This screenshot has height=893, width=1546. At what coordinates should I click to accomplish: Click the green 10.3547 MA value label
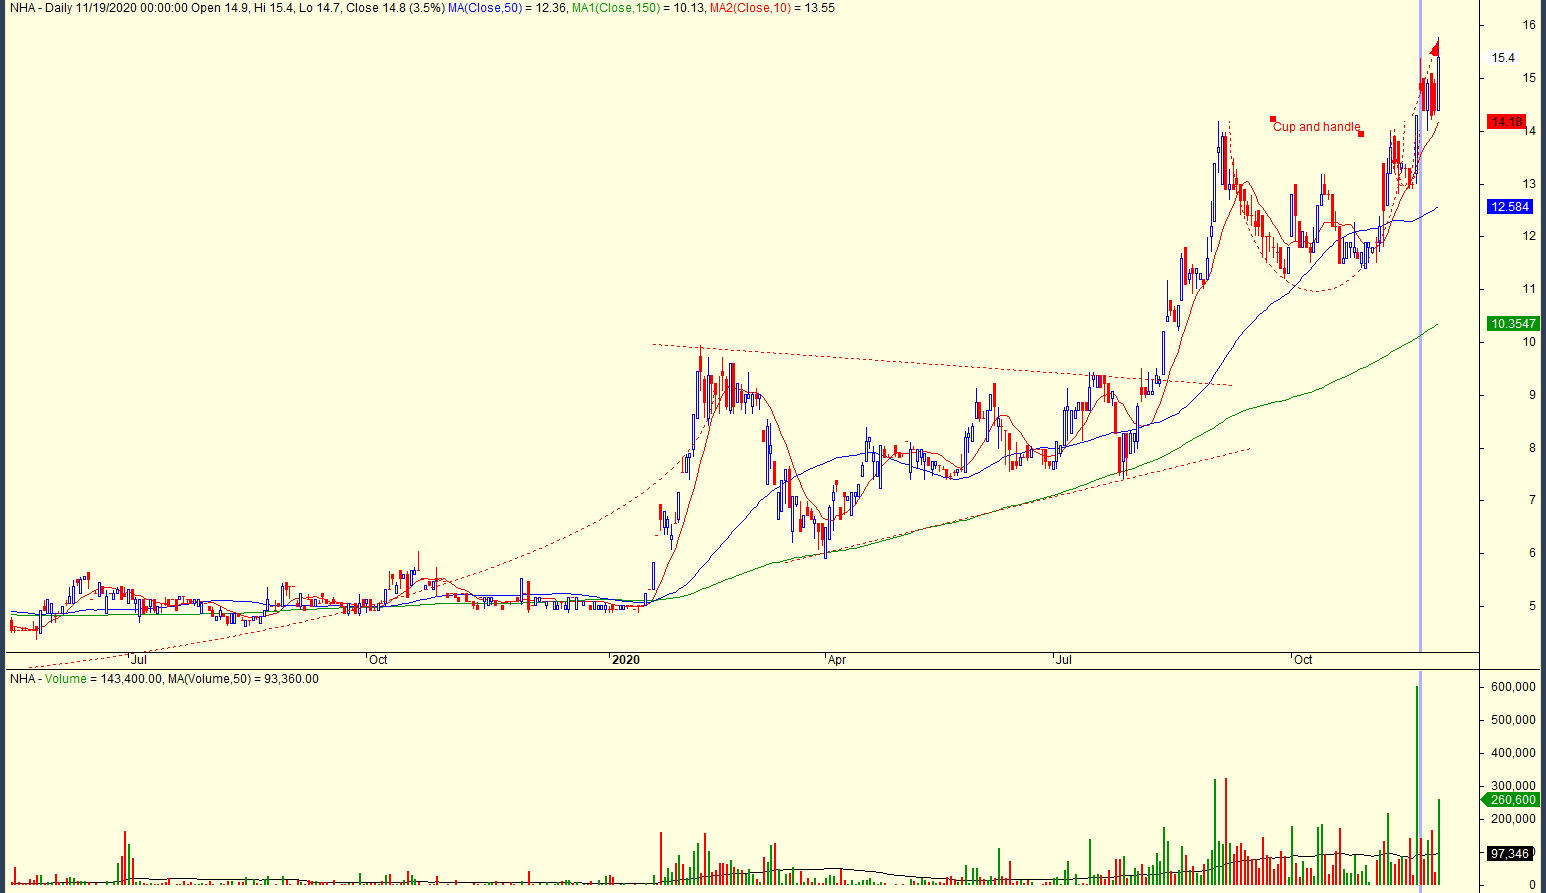(1512, 323)
